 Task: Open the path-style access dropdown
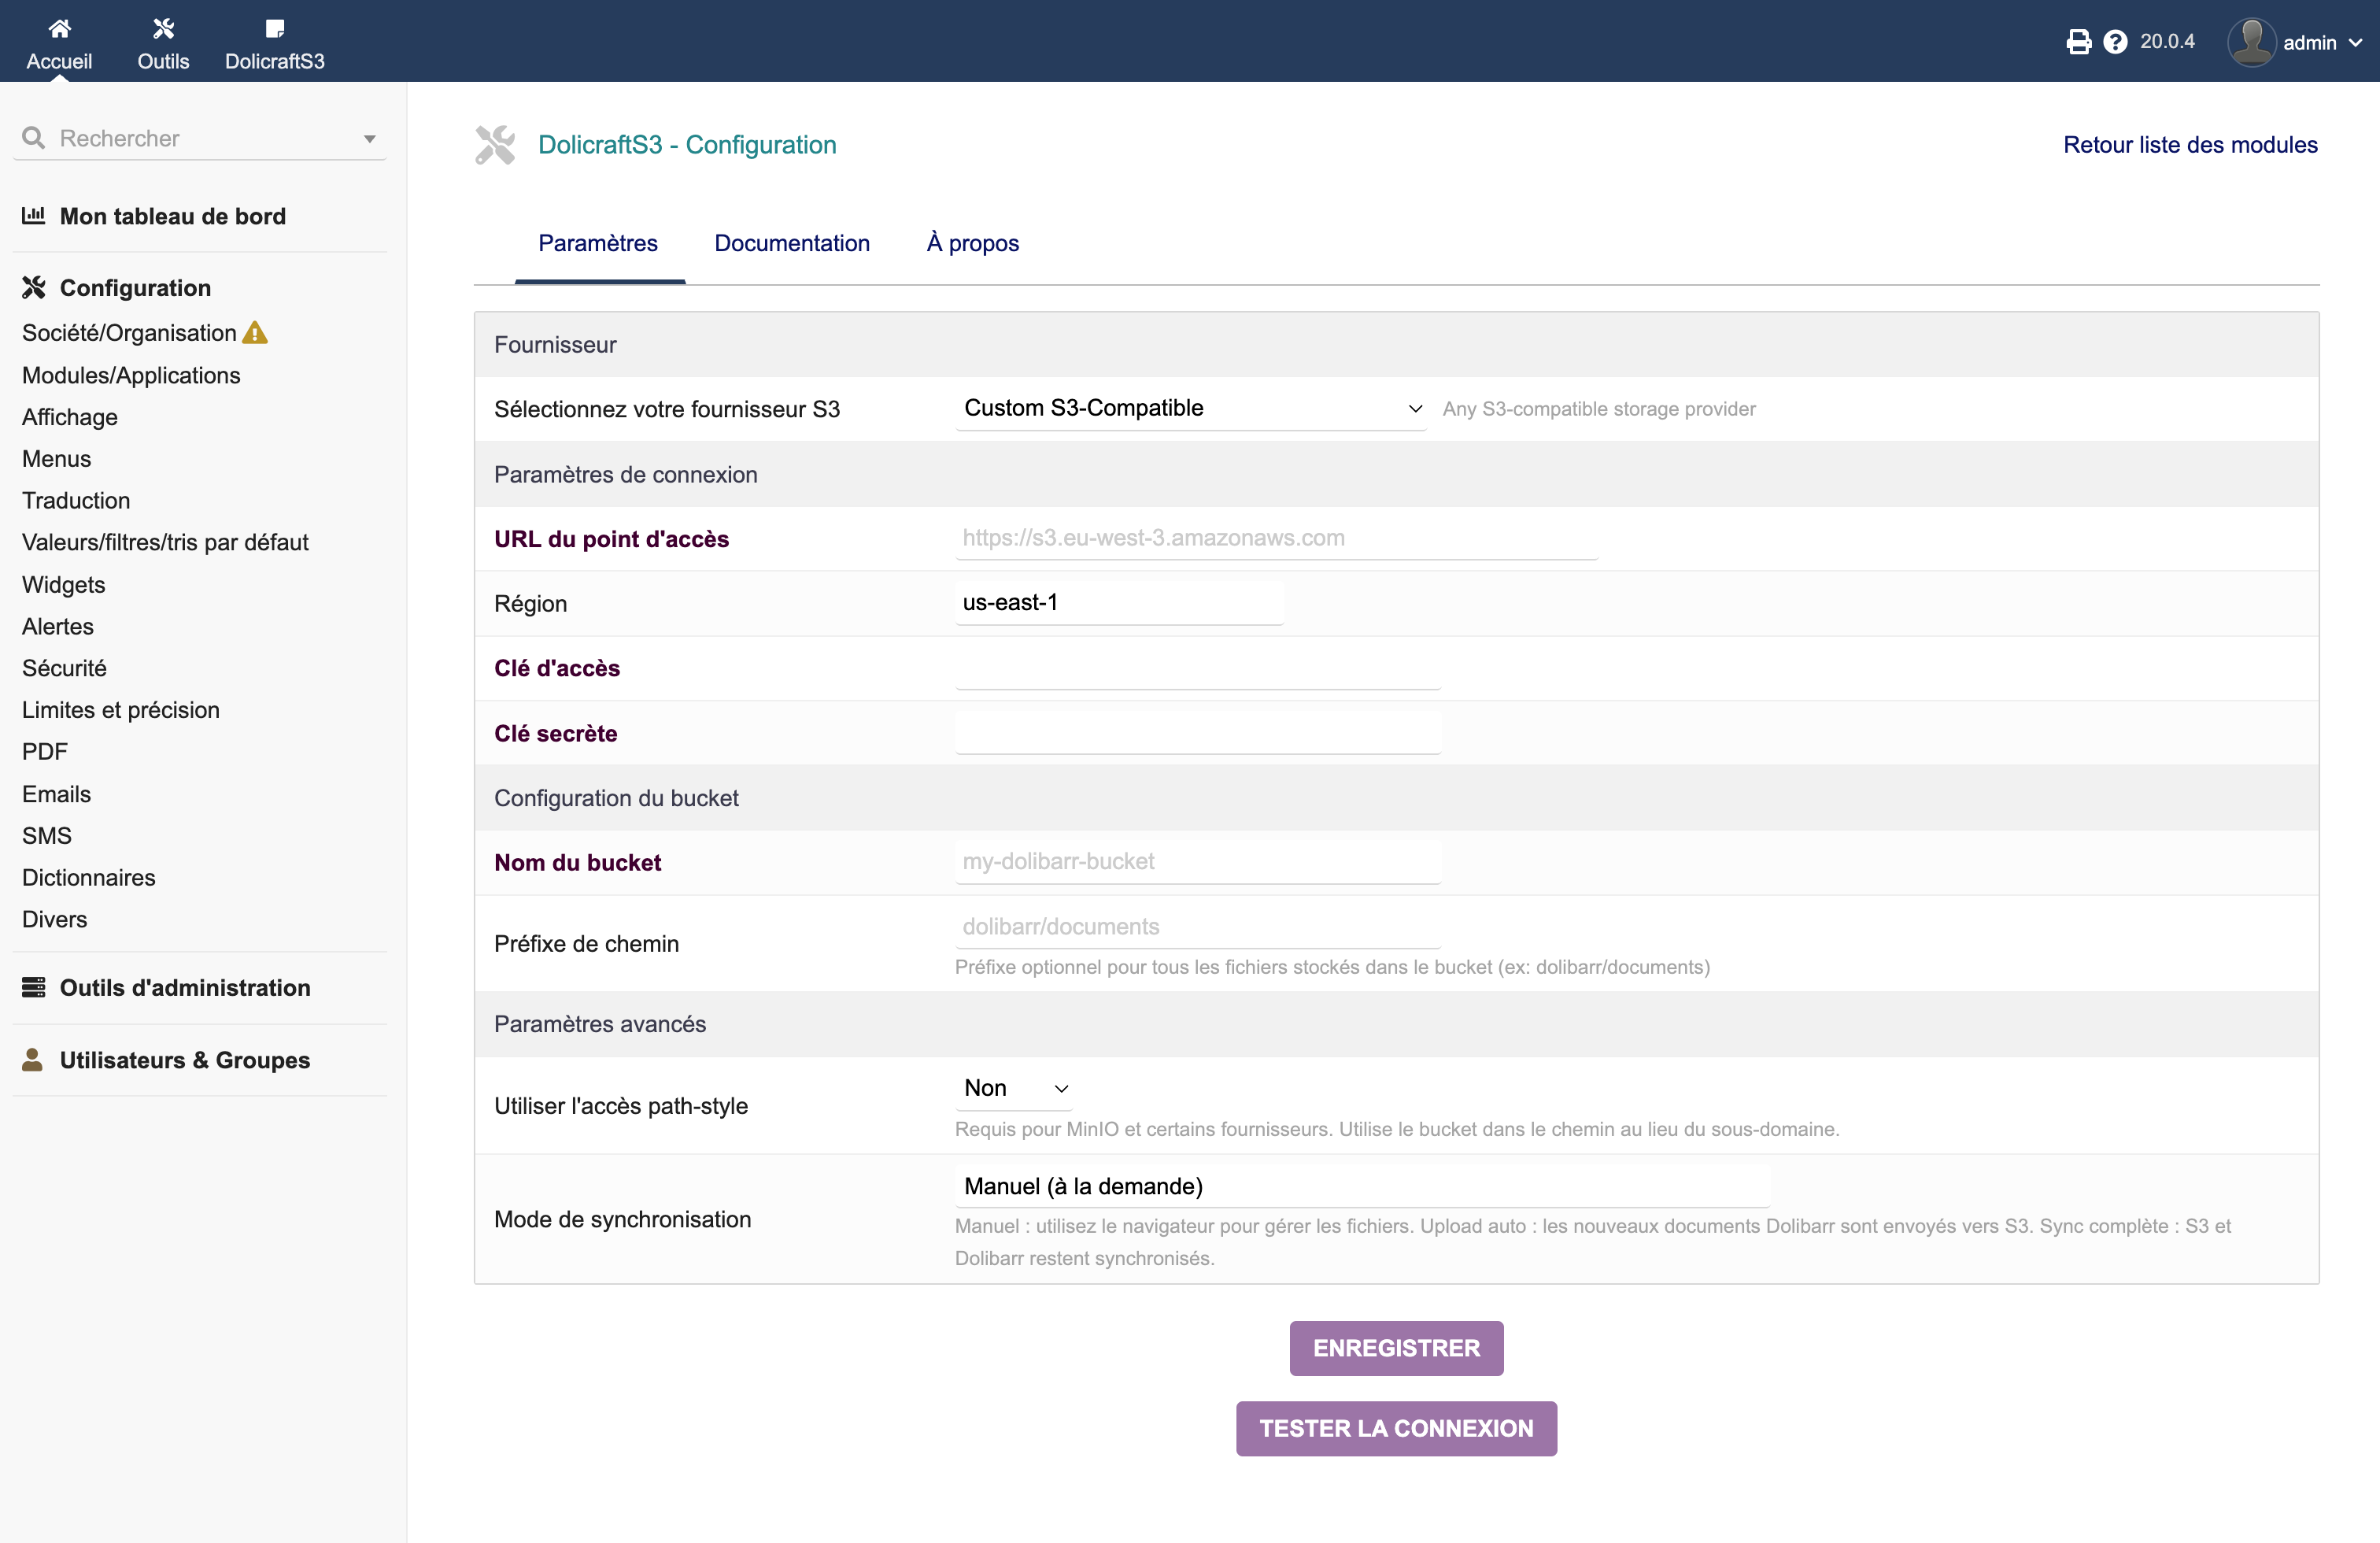click(x=1014, y=1088)
